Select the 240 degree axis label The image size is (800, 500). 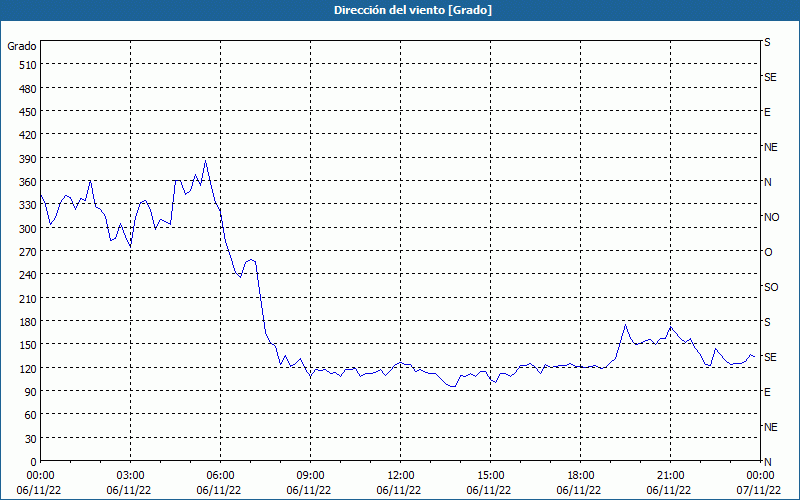point(28,275)
